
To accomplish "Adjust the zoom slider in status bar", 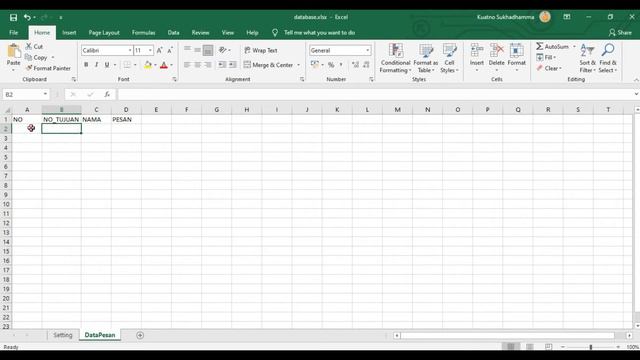I will click(591, 347).
